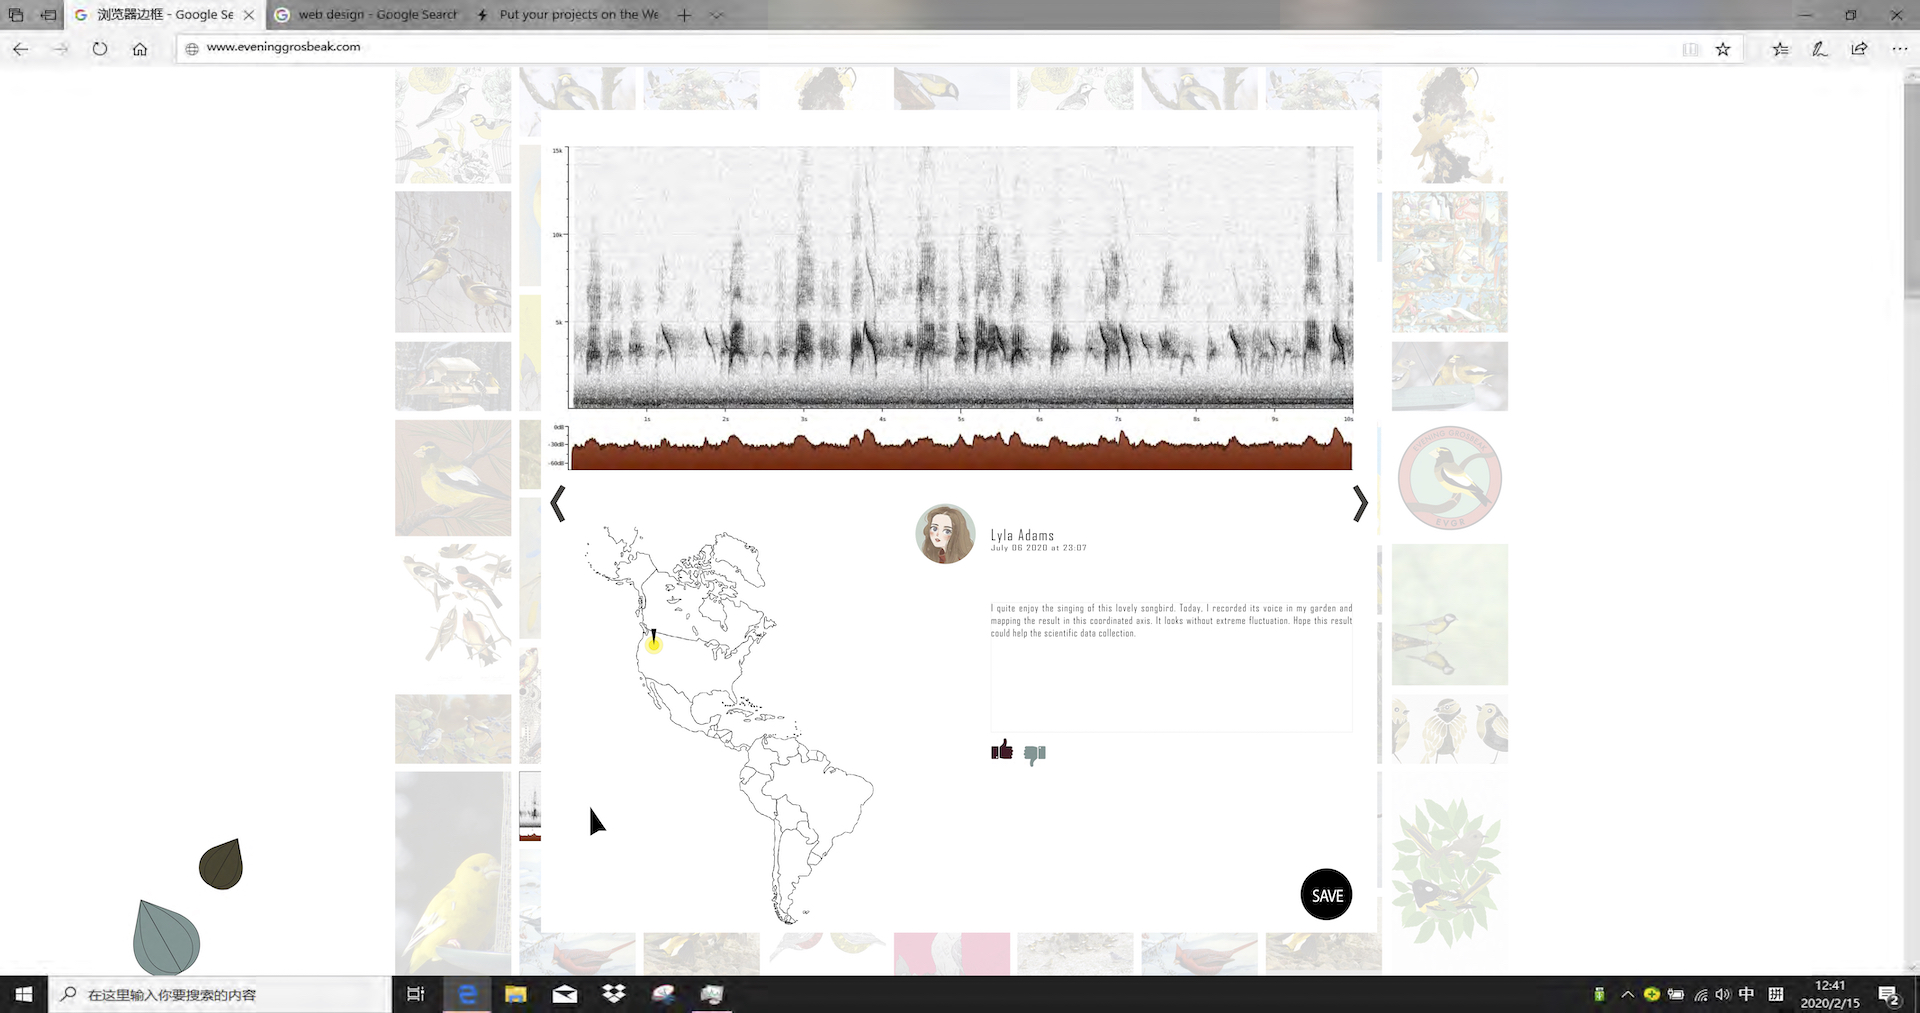The height and width of the screenshot is (1013, 1920).
Task: Click the black SAVE button
Action: pos(1326,895)
